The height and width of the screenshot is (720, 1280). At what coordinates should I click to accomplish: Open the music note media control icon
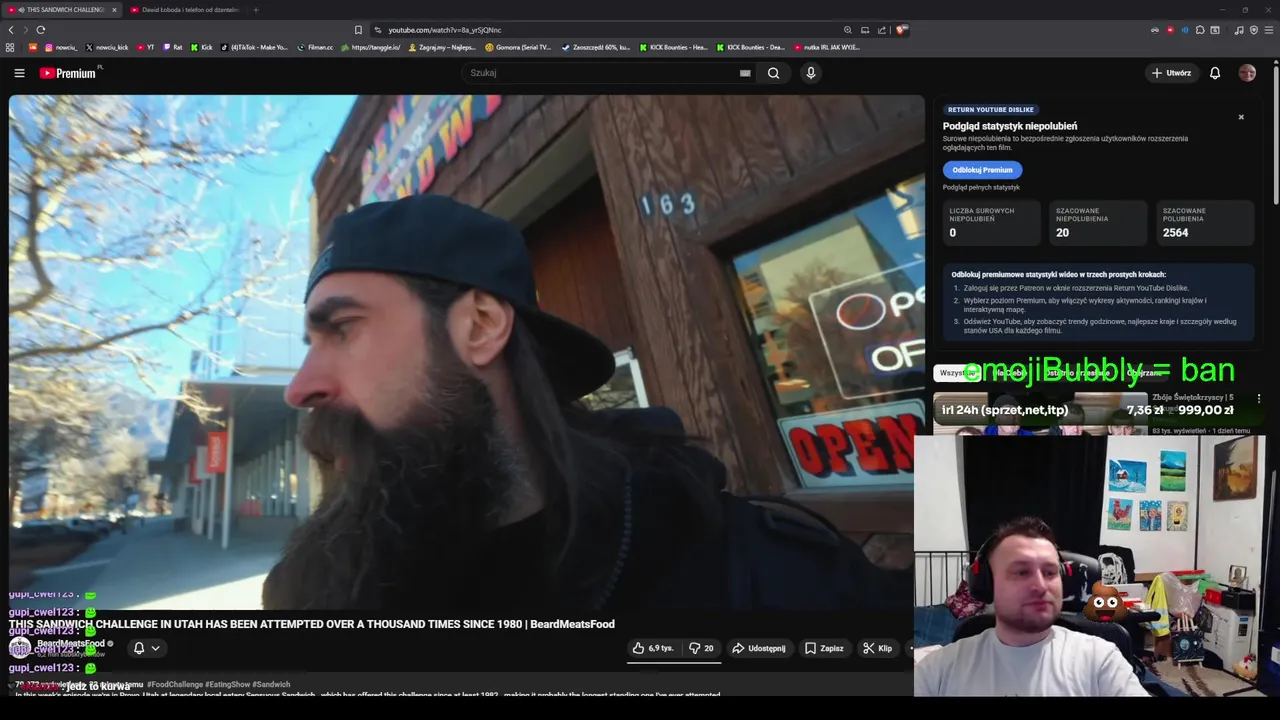1239,30
